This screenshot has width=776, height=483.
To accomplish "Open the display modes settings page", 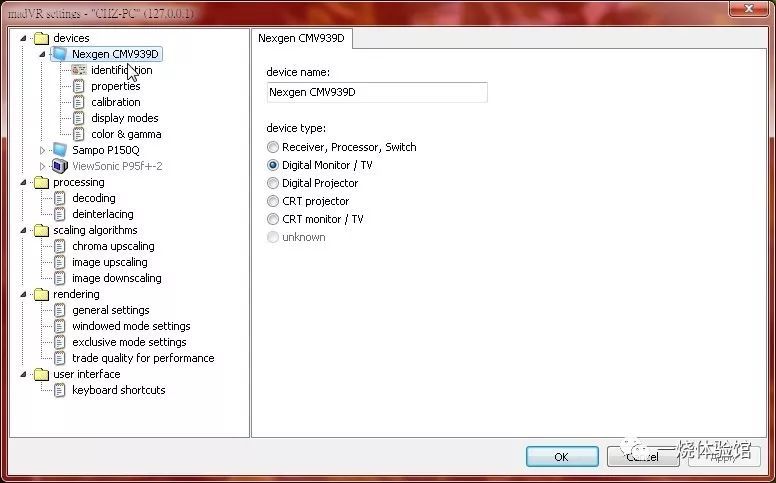I will point(125,118).
